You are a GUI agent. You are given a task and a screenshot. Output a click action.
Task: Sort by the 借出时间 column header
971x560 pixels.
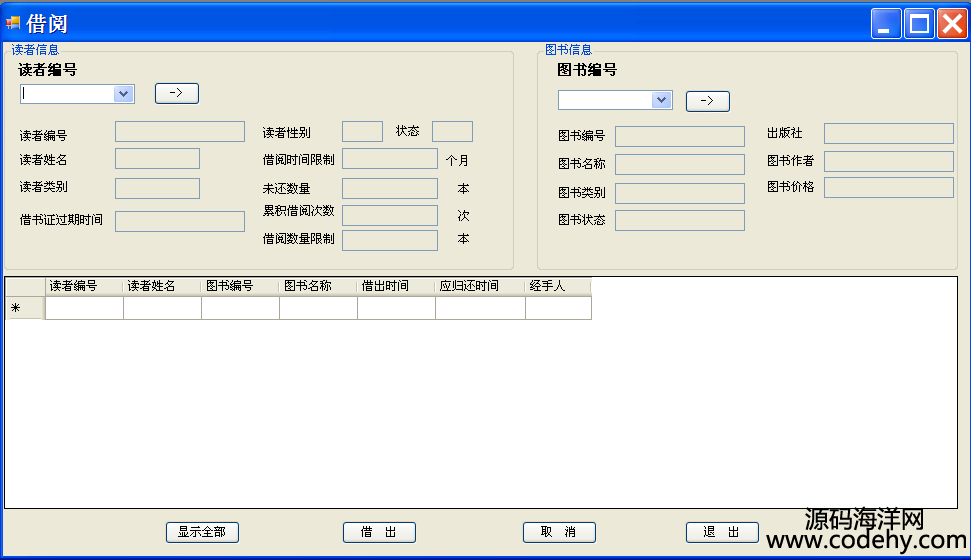coord(396,286)
